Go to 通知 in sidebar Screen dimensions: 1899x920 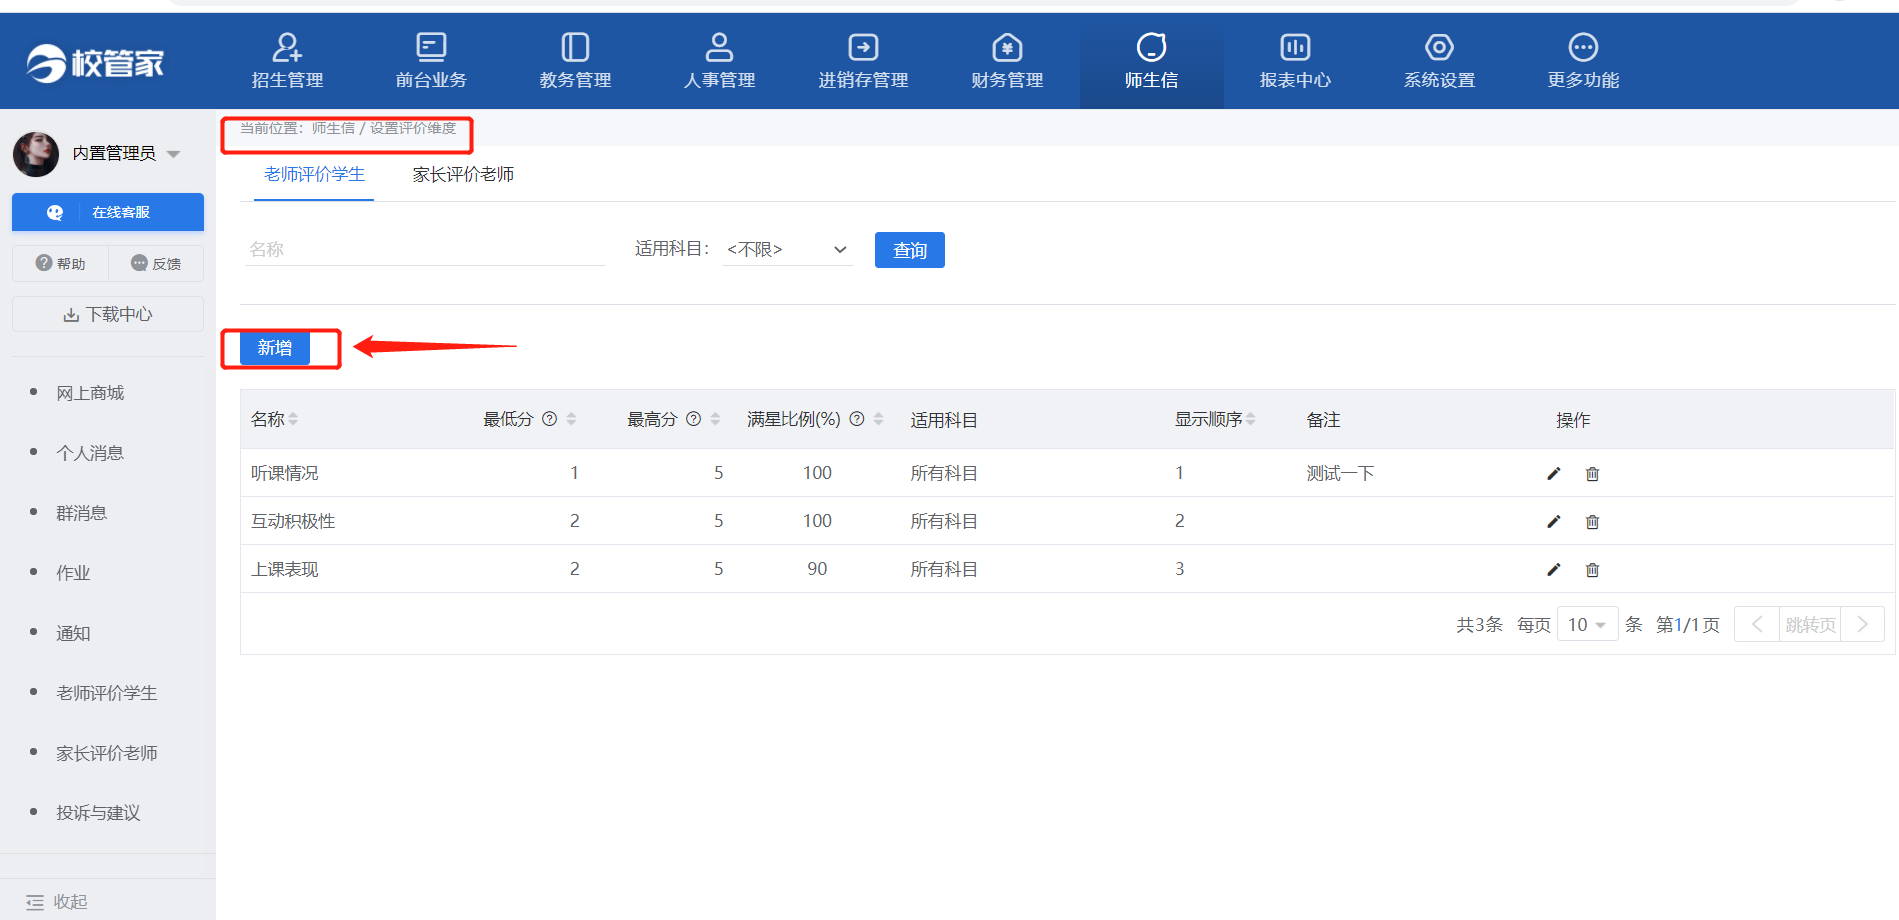click(x=73, y=633)
